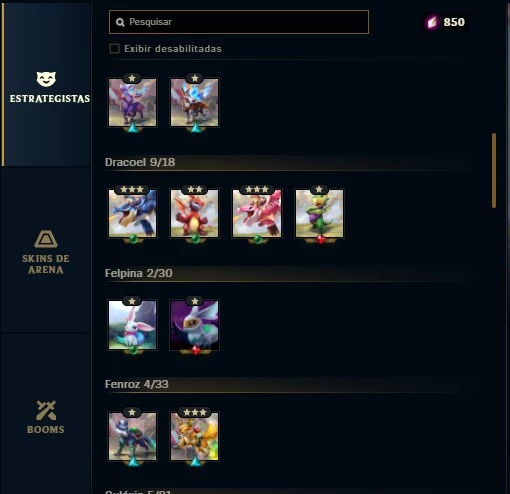Screen dimensions: 510x494
Task: Click the Felpina 2/30 section header
Action: 139,273
